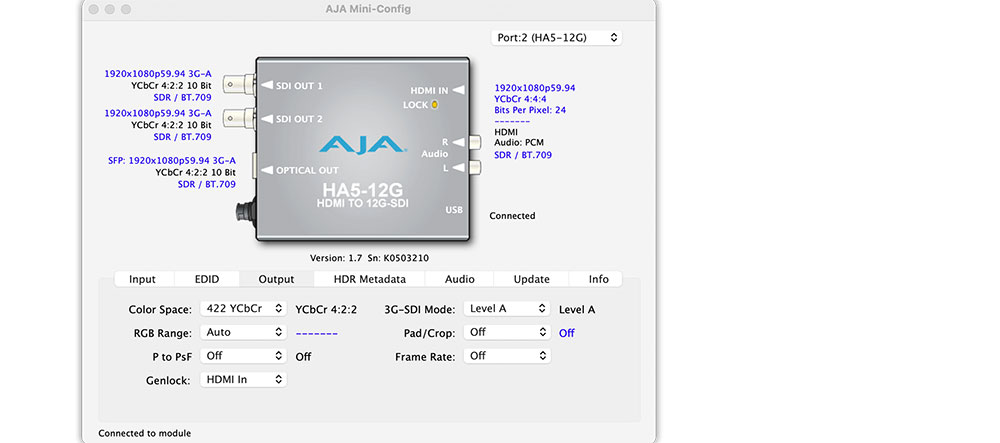Click the AJA logo on the device
Image resolution: width=1000 pixels, height=443 pixels.
(x=362, y=143)
